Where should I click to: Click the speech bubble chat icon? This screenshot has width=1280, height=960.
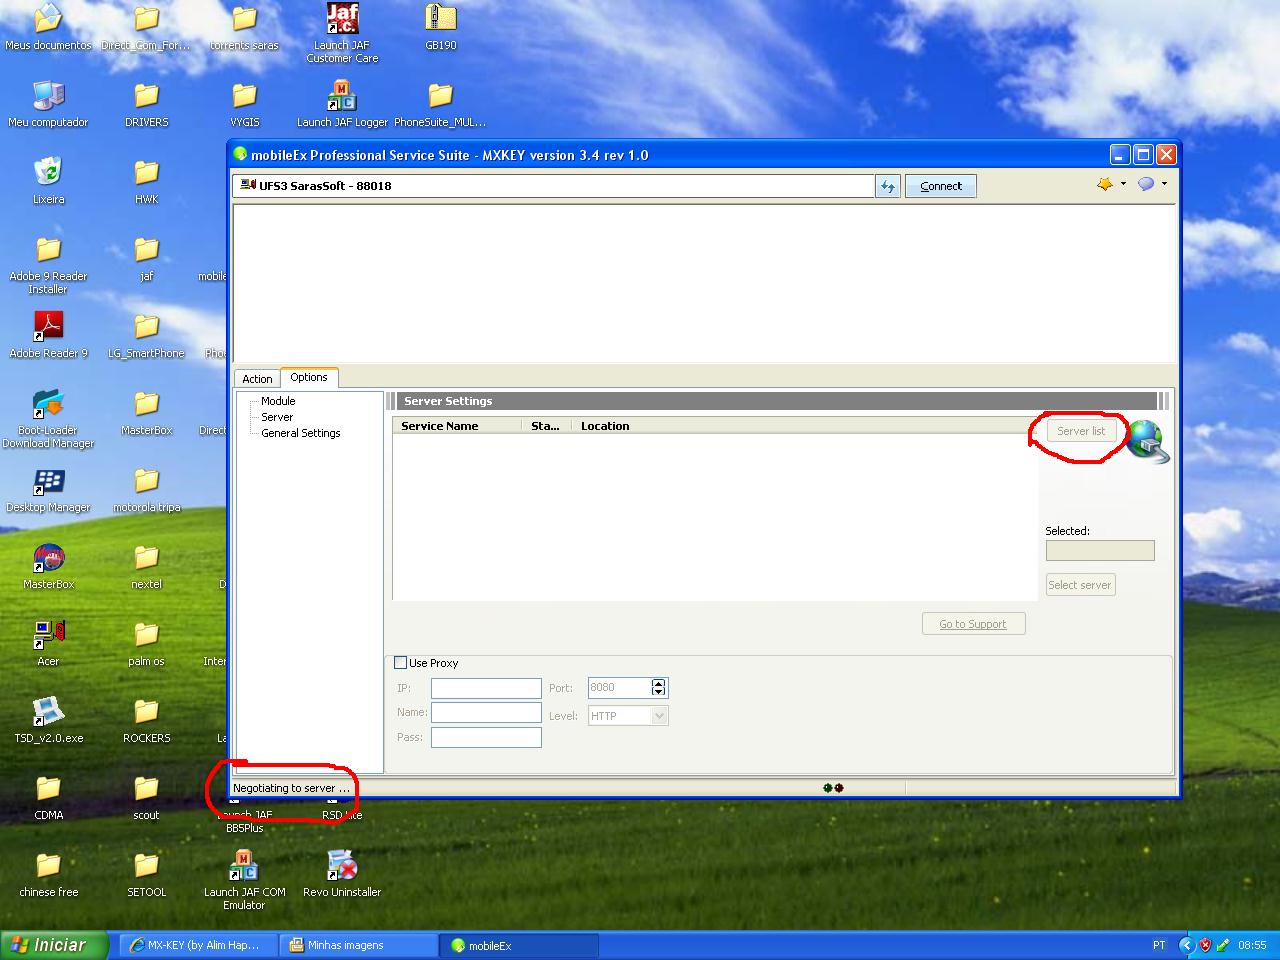tap(1146, 184)
